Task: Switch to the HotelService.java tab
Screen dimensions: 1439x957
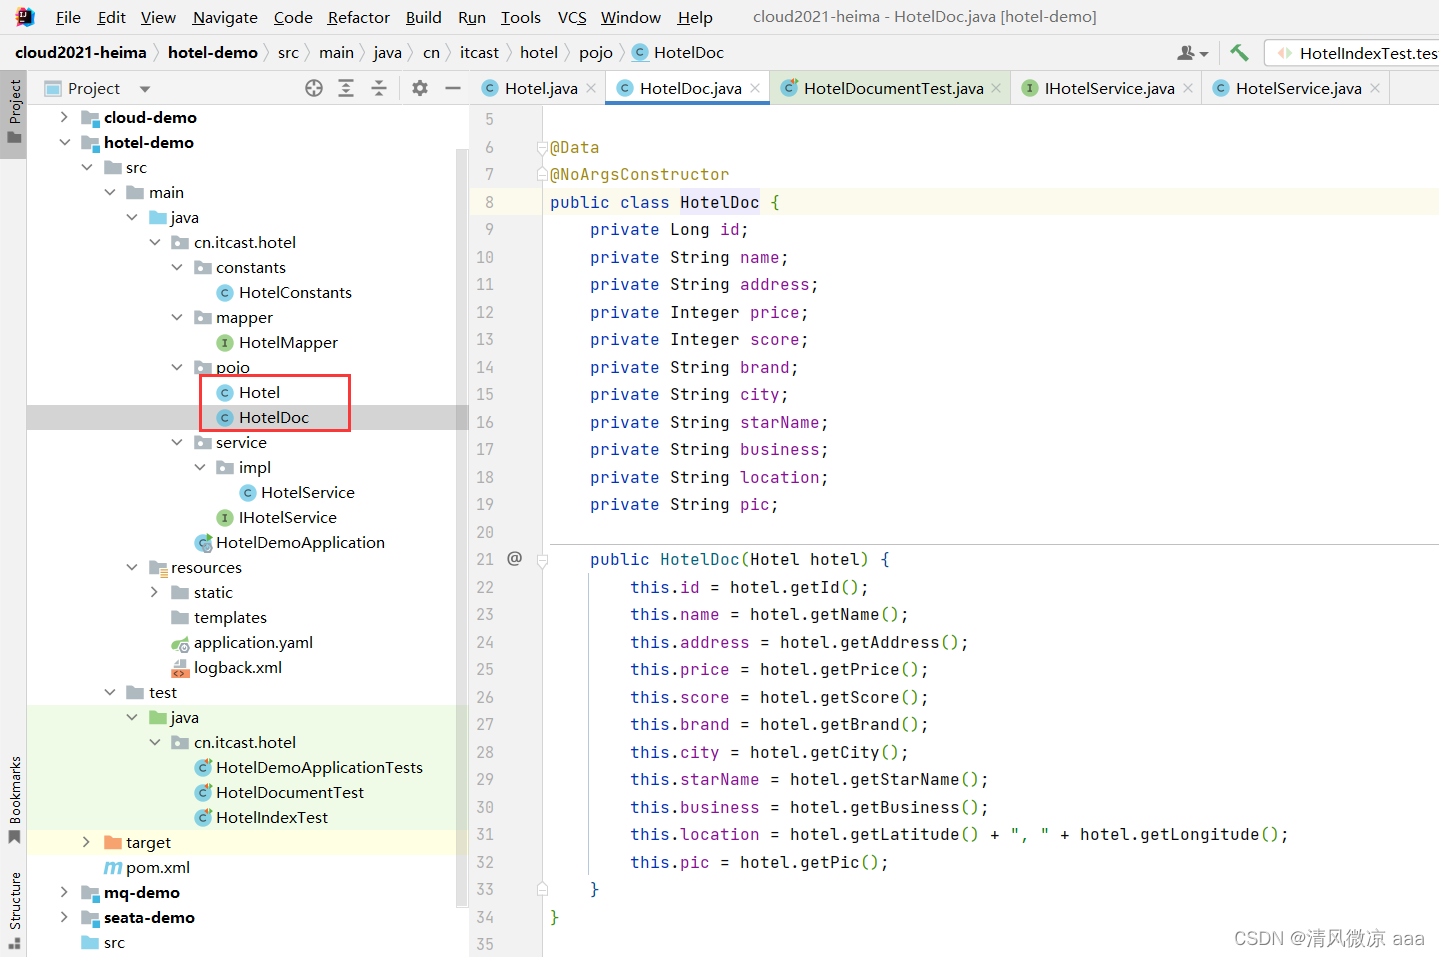Action: [x=1298, y=88]
